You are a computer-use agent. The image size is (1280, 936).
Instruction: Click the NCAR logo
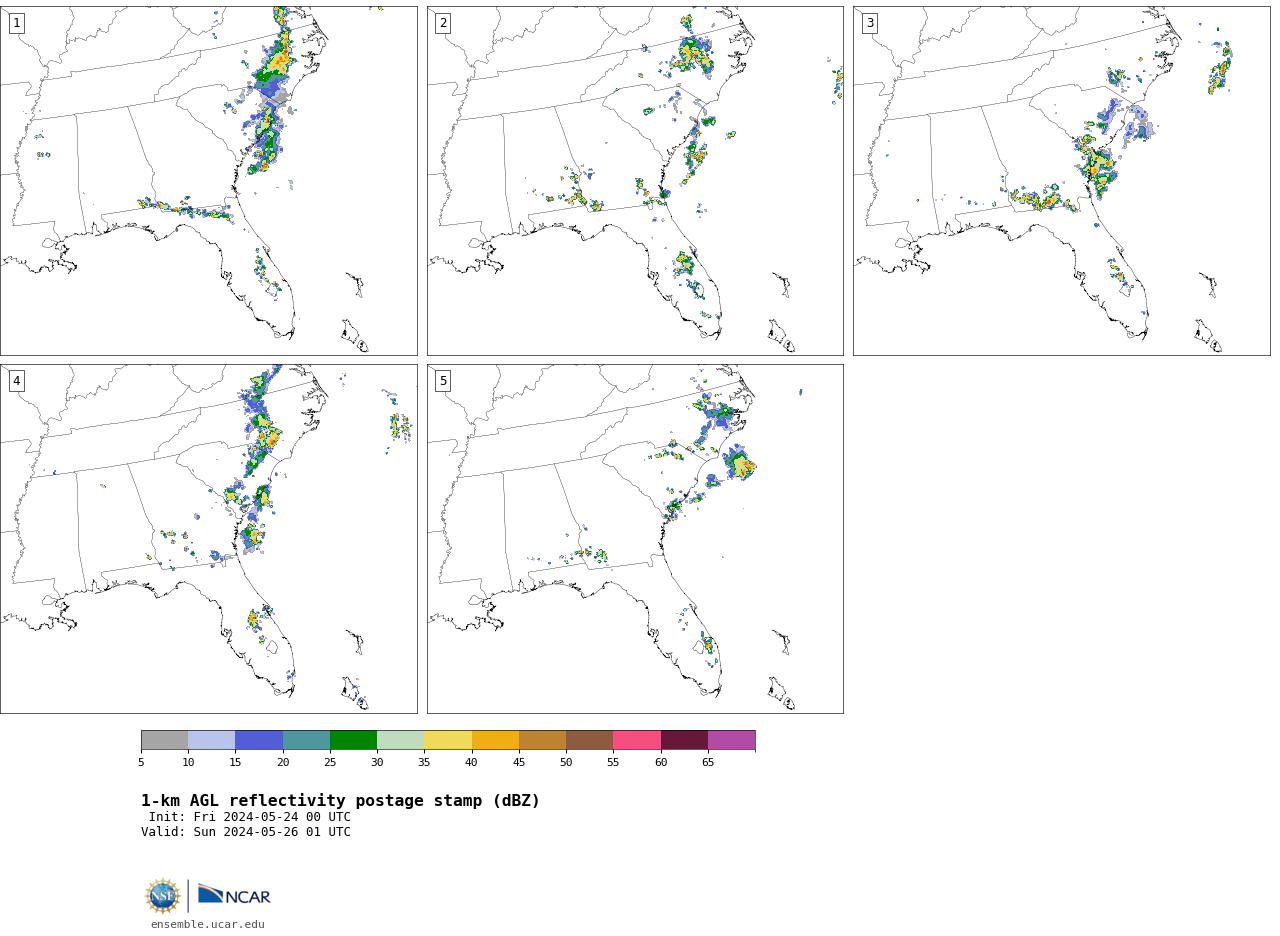(234, 895)
